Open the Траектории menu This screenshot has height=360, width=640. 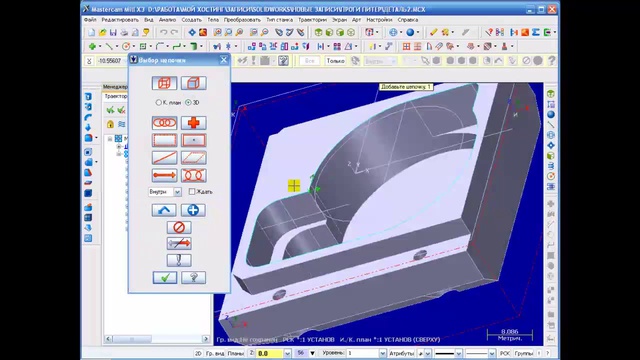click(x=312, y=20)
